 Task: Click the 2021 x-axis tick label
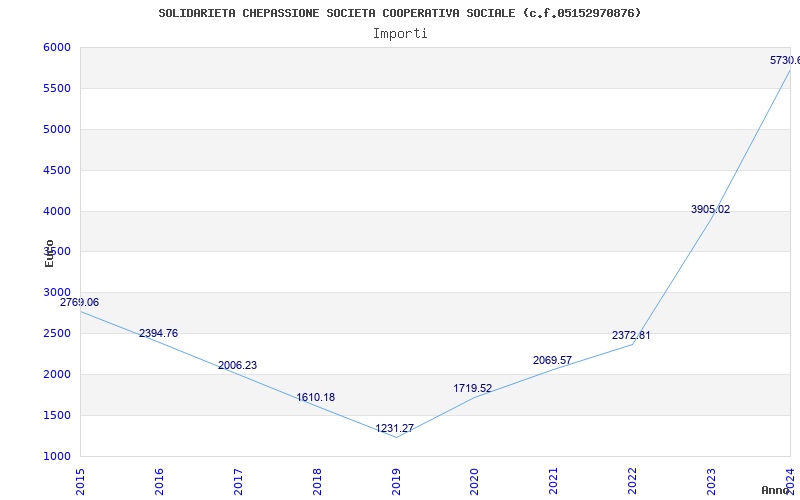[554, 482]
